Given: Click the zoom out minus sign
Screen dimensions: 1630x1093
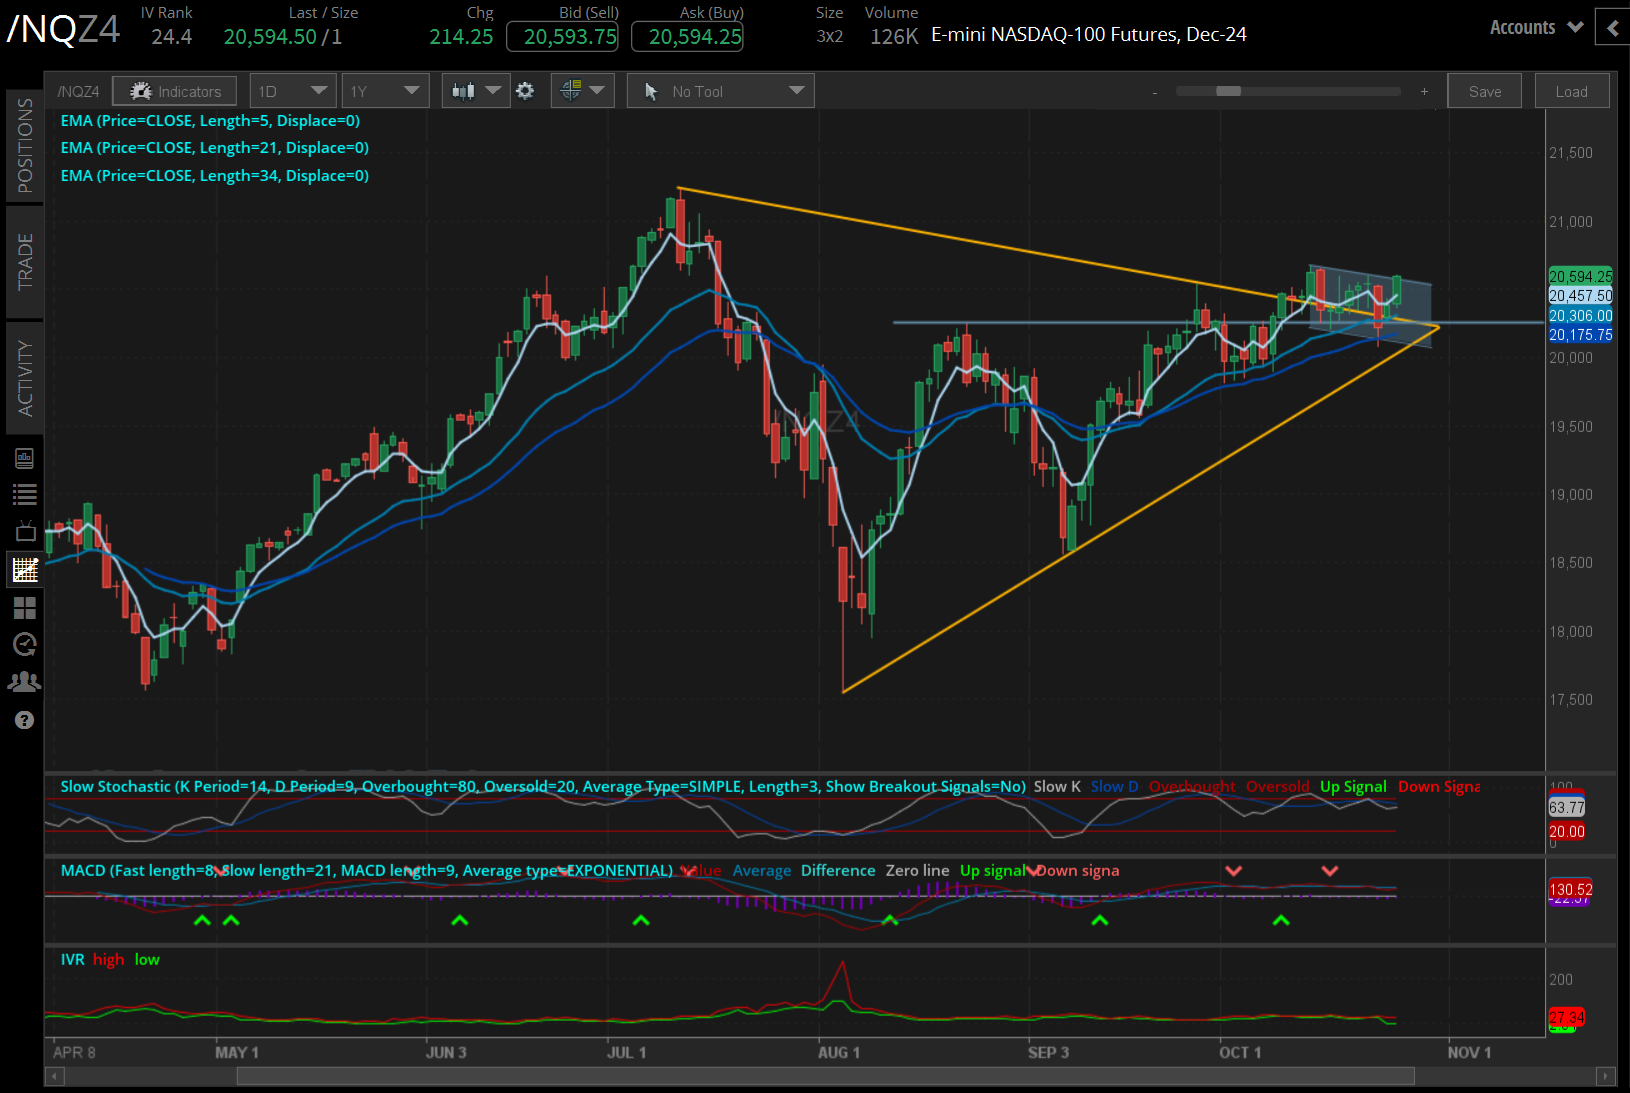Looking at the screenshot, I should pos(1154,92).
